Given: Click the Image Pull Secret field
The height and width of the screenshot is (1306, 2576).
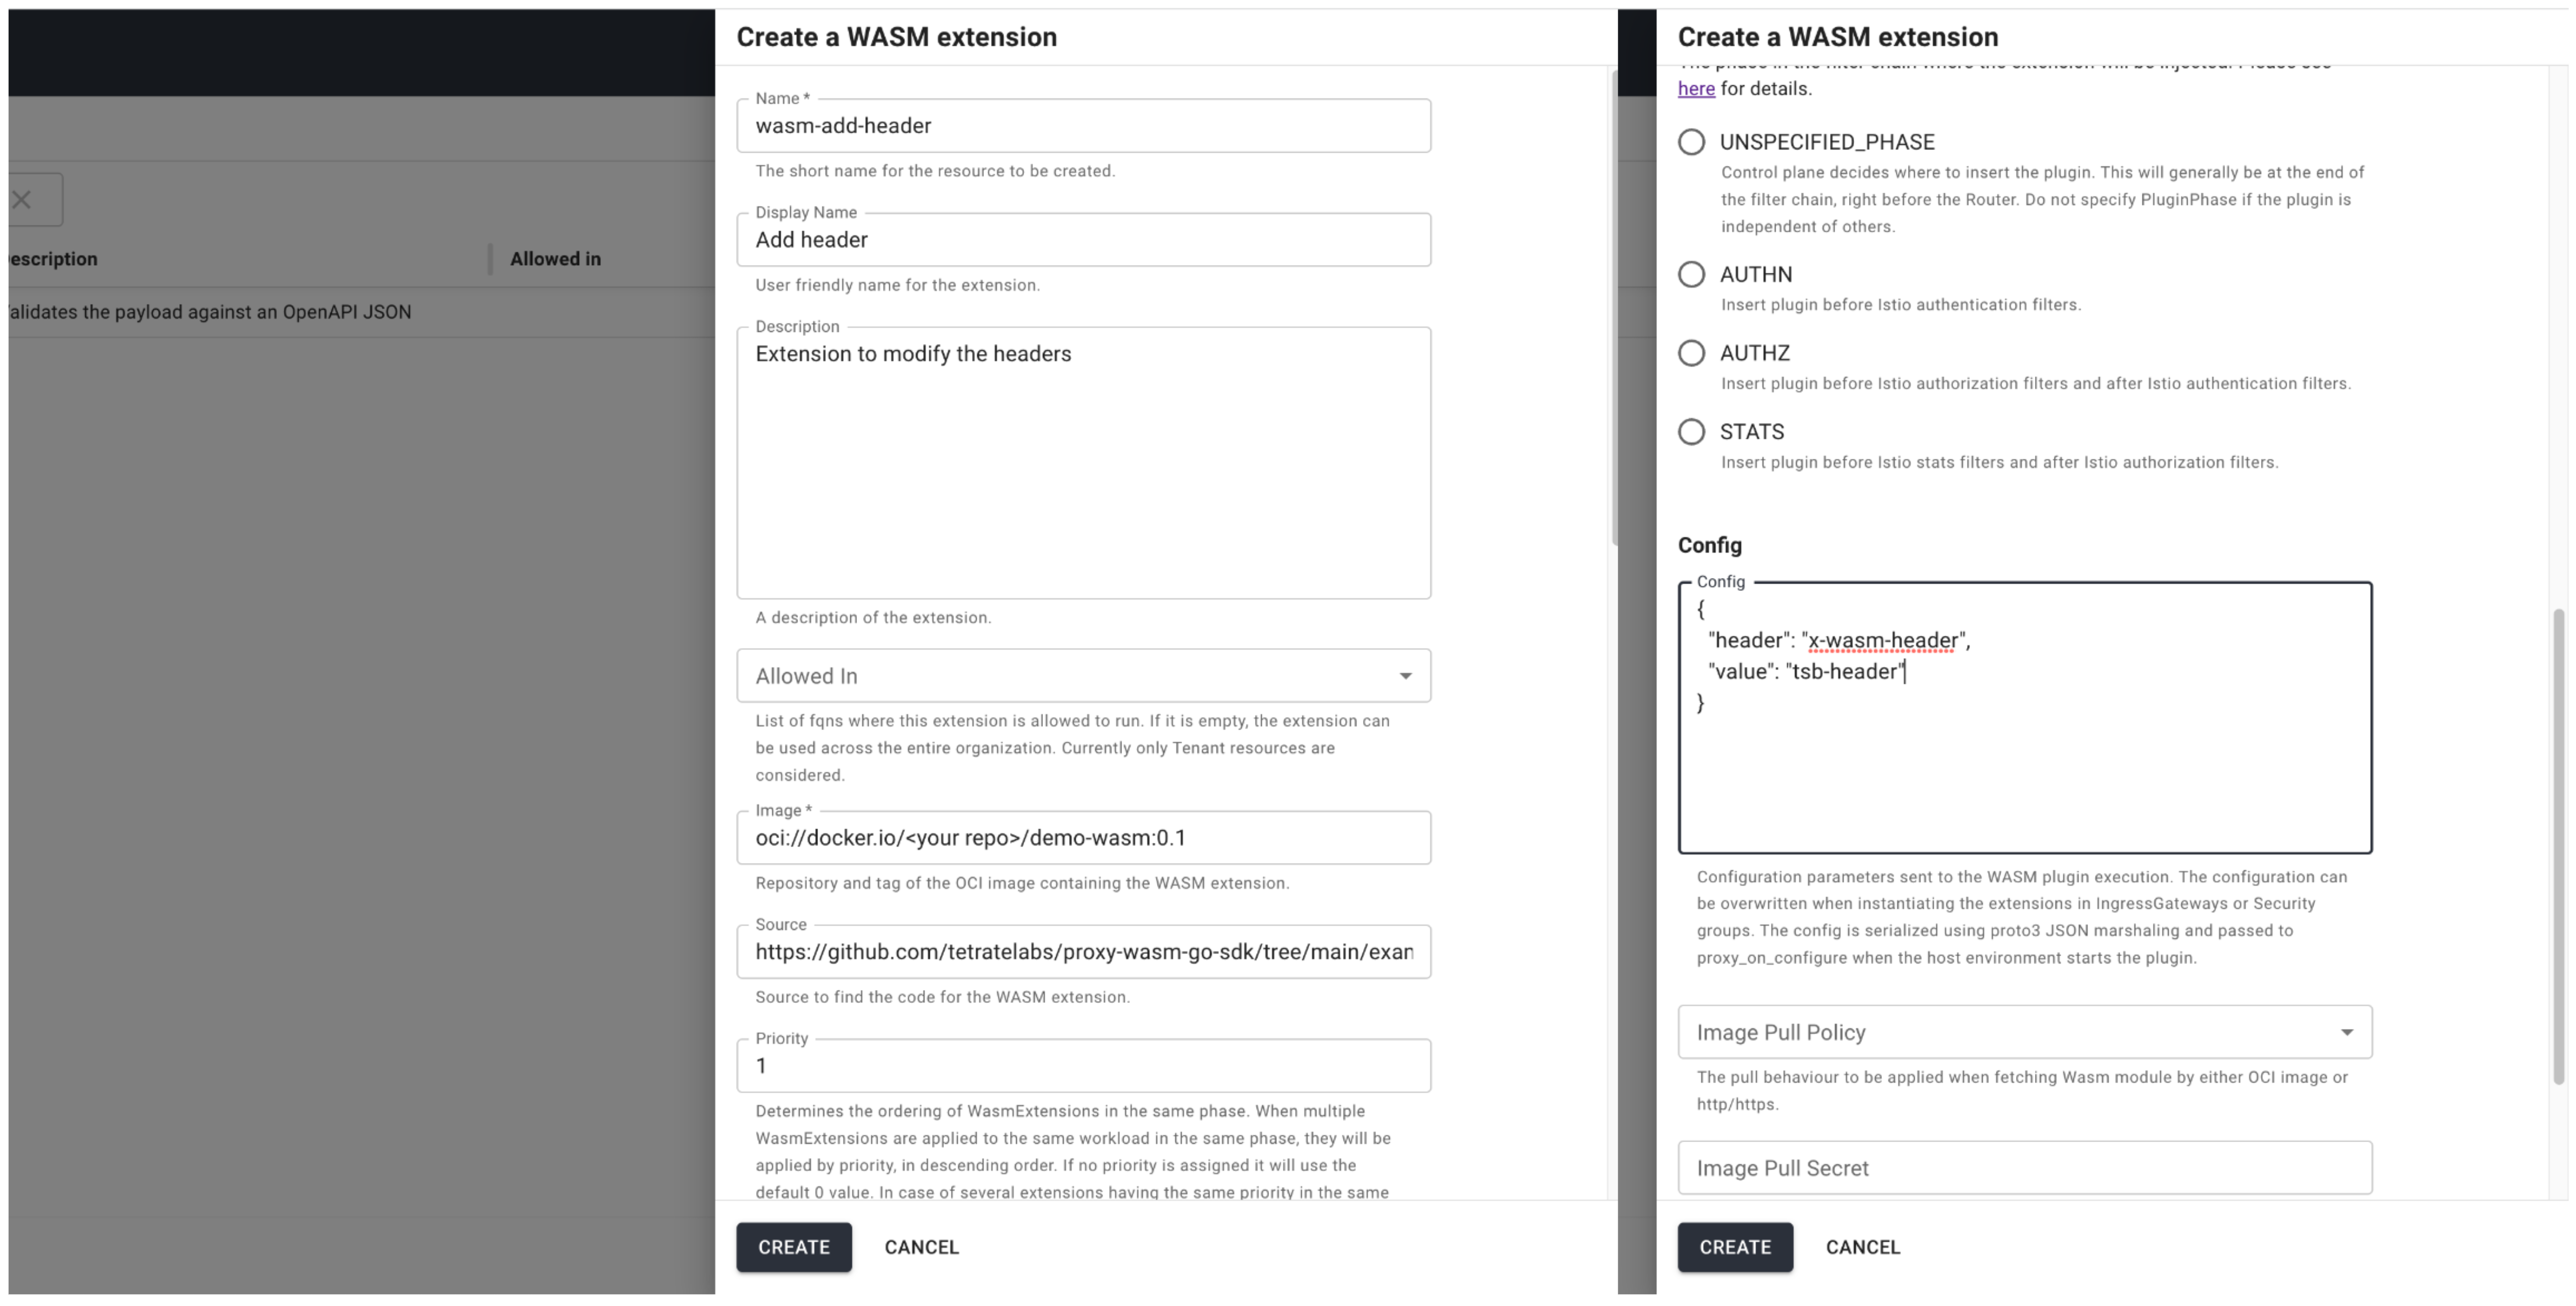Looking at the screenshot, I should (2025, 1166).
